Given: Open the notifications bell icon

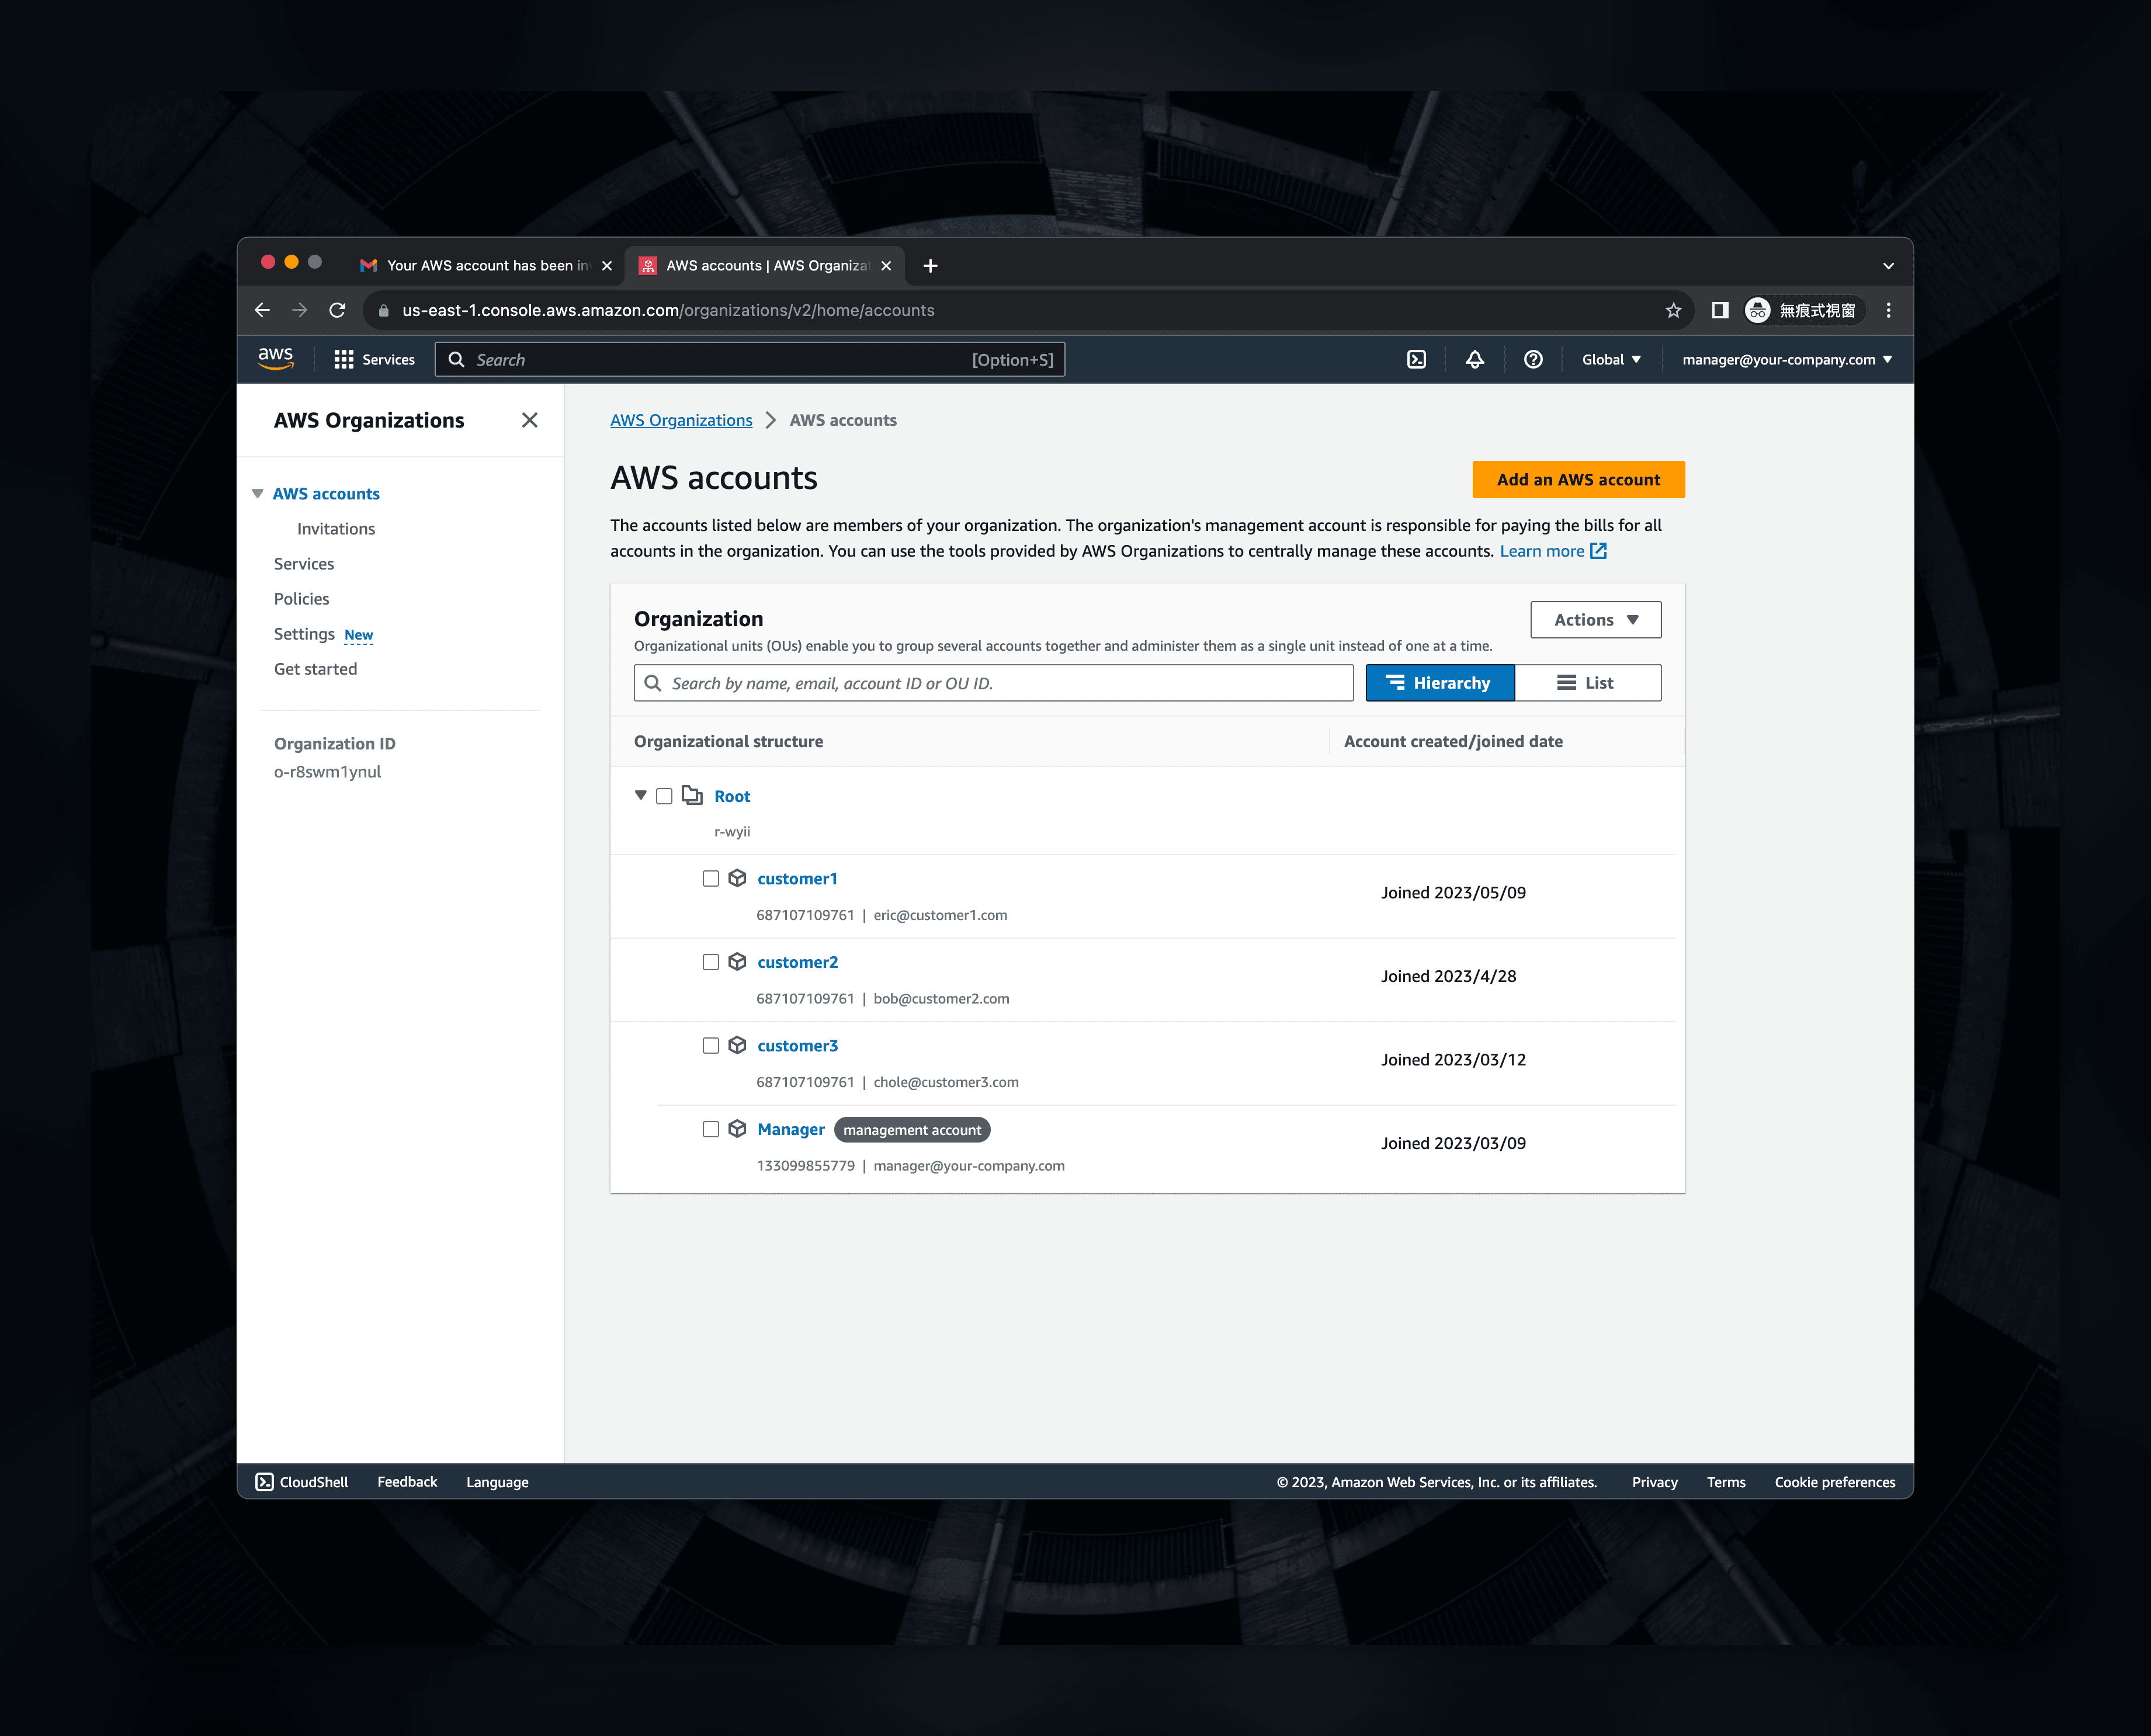Looking at the screenshot, I should point(1474,360).
